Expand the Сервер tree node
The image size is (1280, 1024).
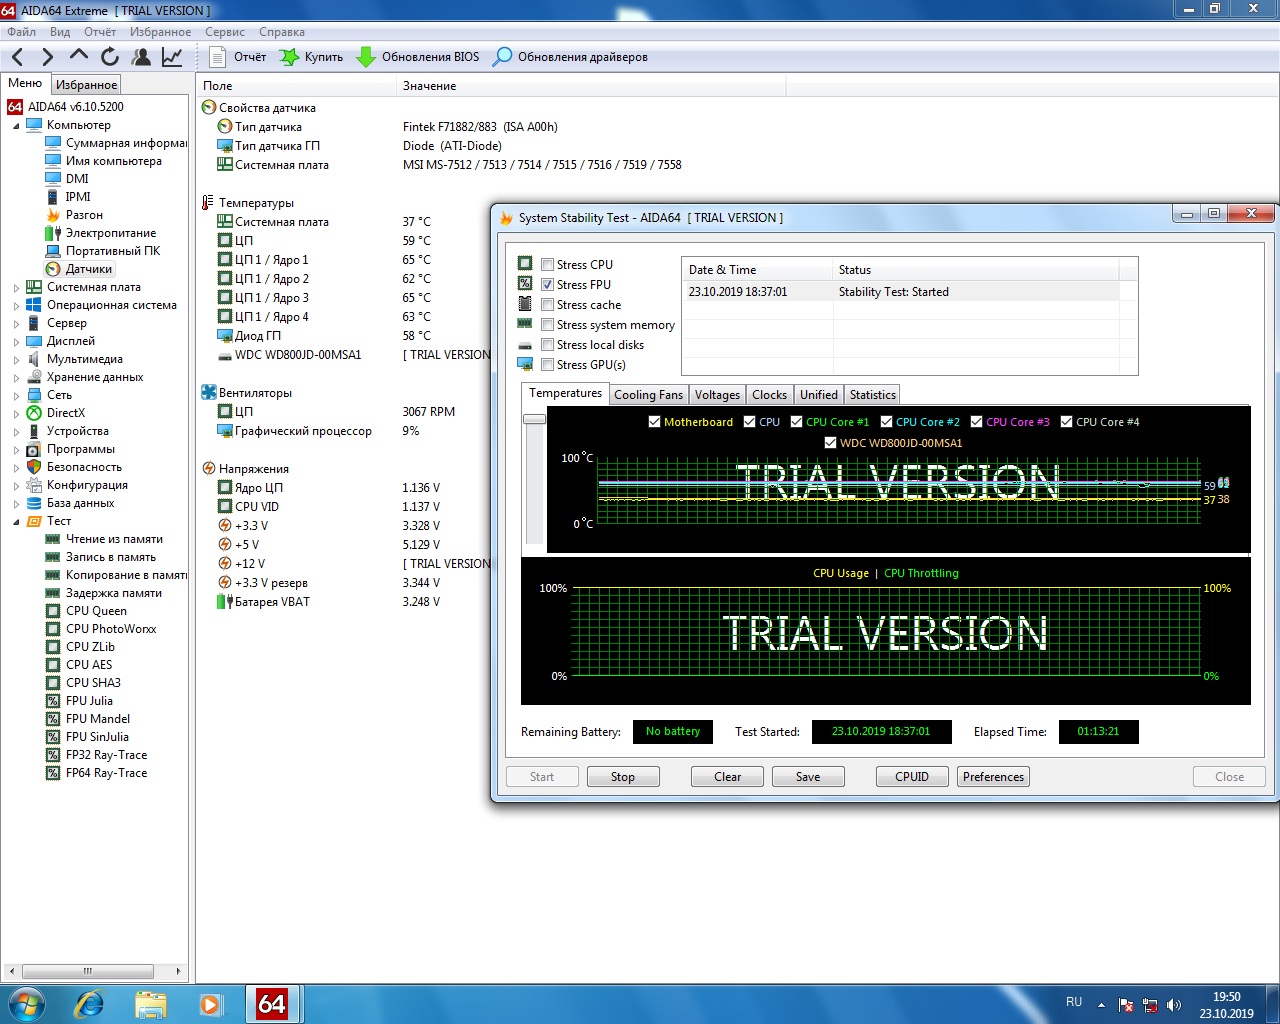click(16, 324)
